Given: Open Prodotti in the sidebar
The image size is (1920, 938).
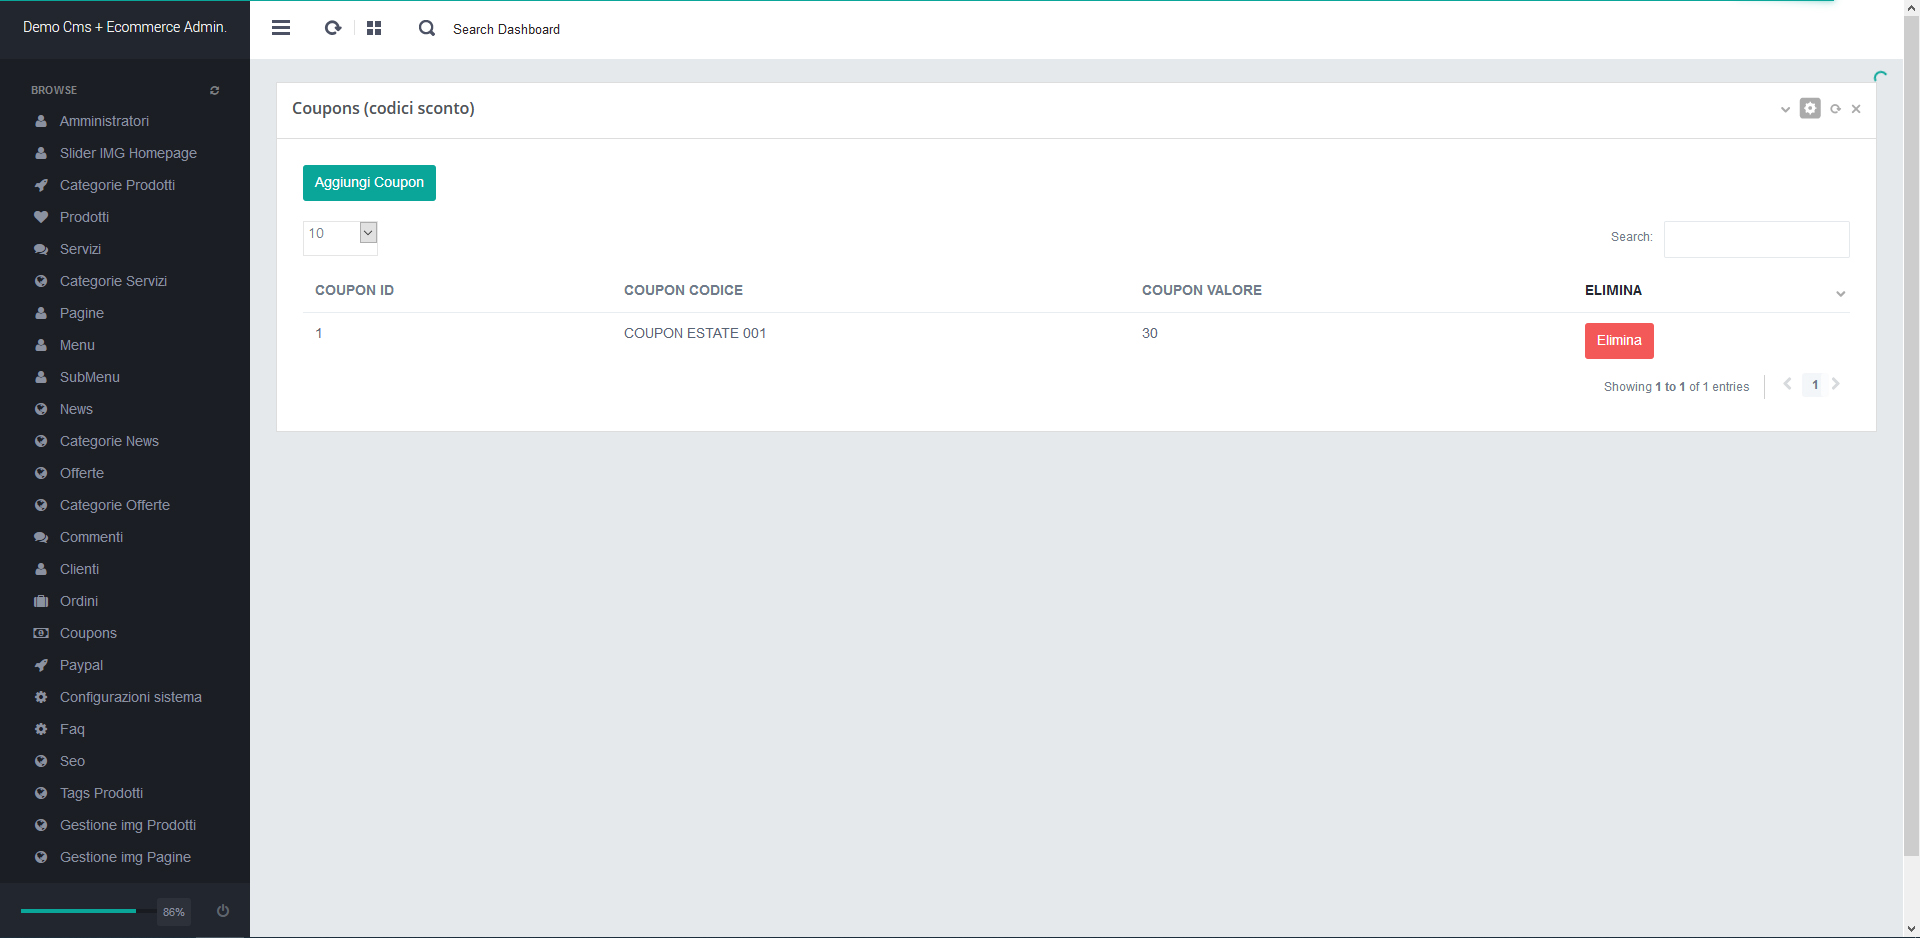Looking at the screenshot, I should coord(84,217).
